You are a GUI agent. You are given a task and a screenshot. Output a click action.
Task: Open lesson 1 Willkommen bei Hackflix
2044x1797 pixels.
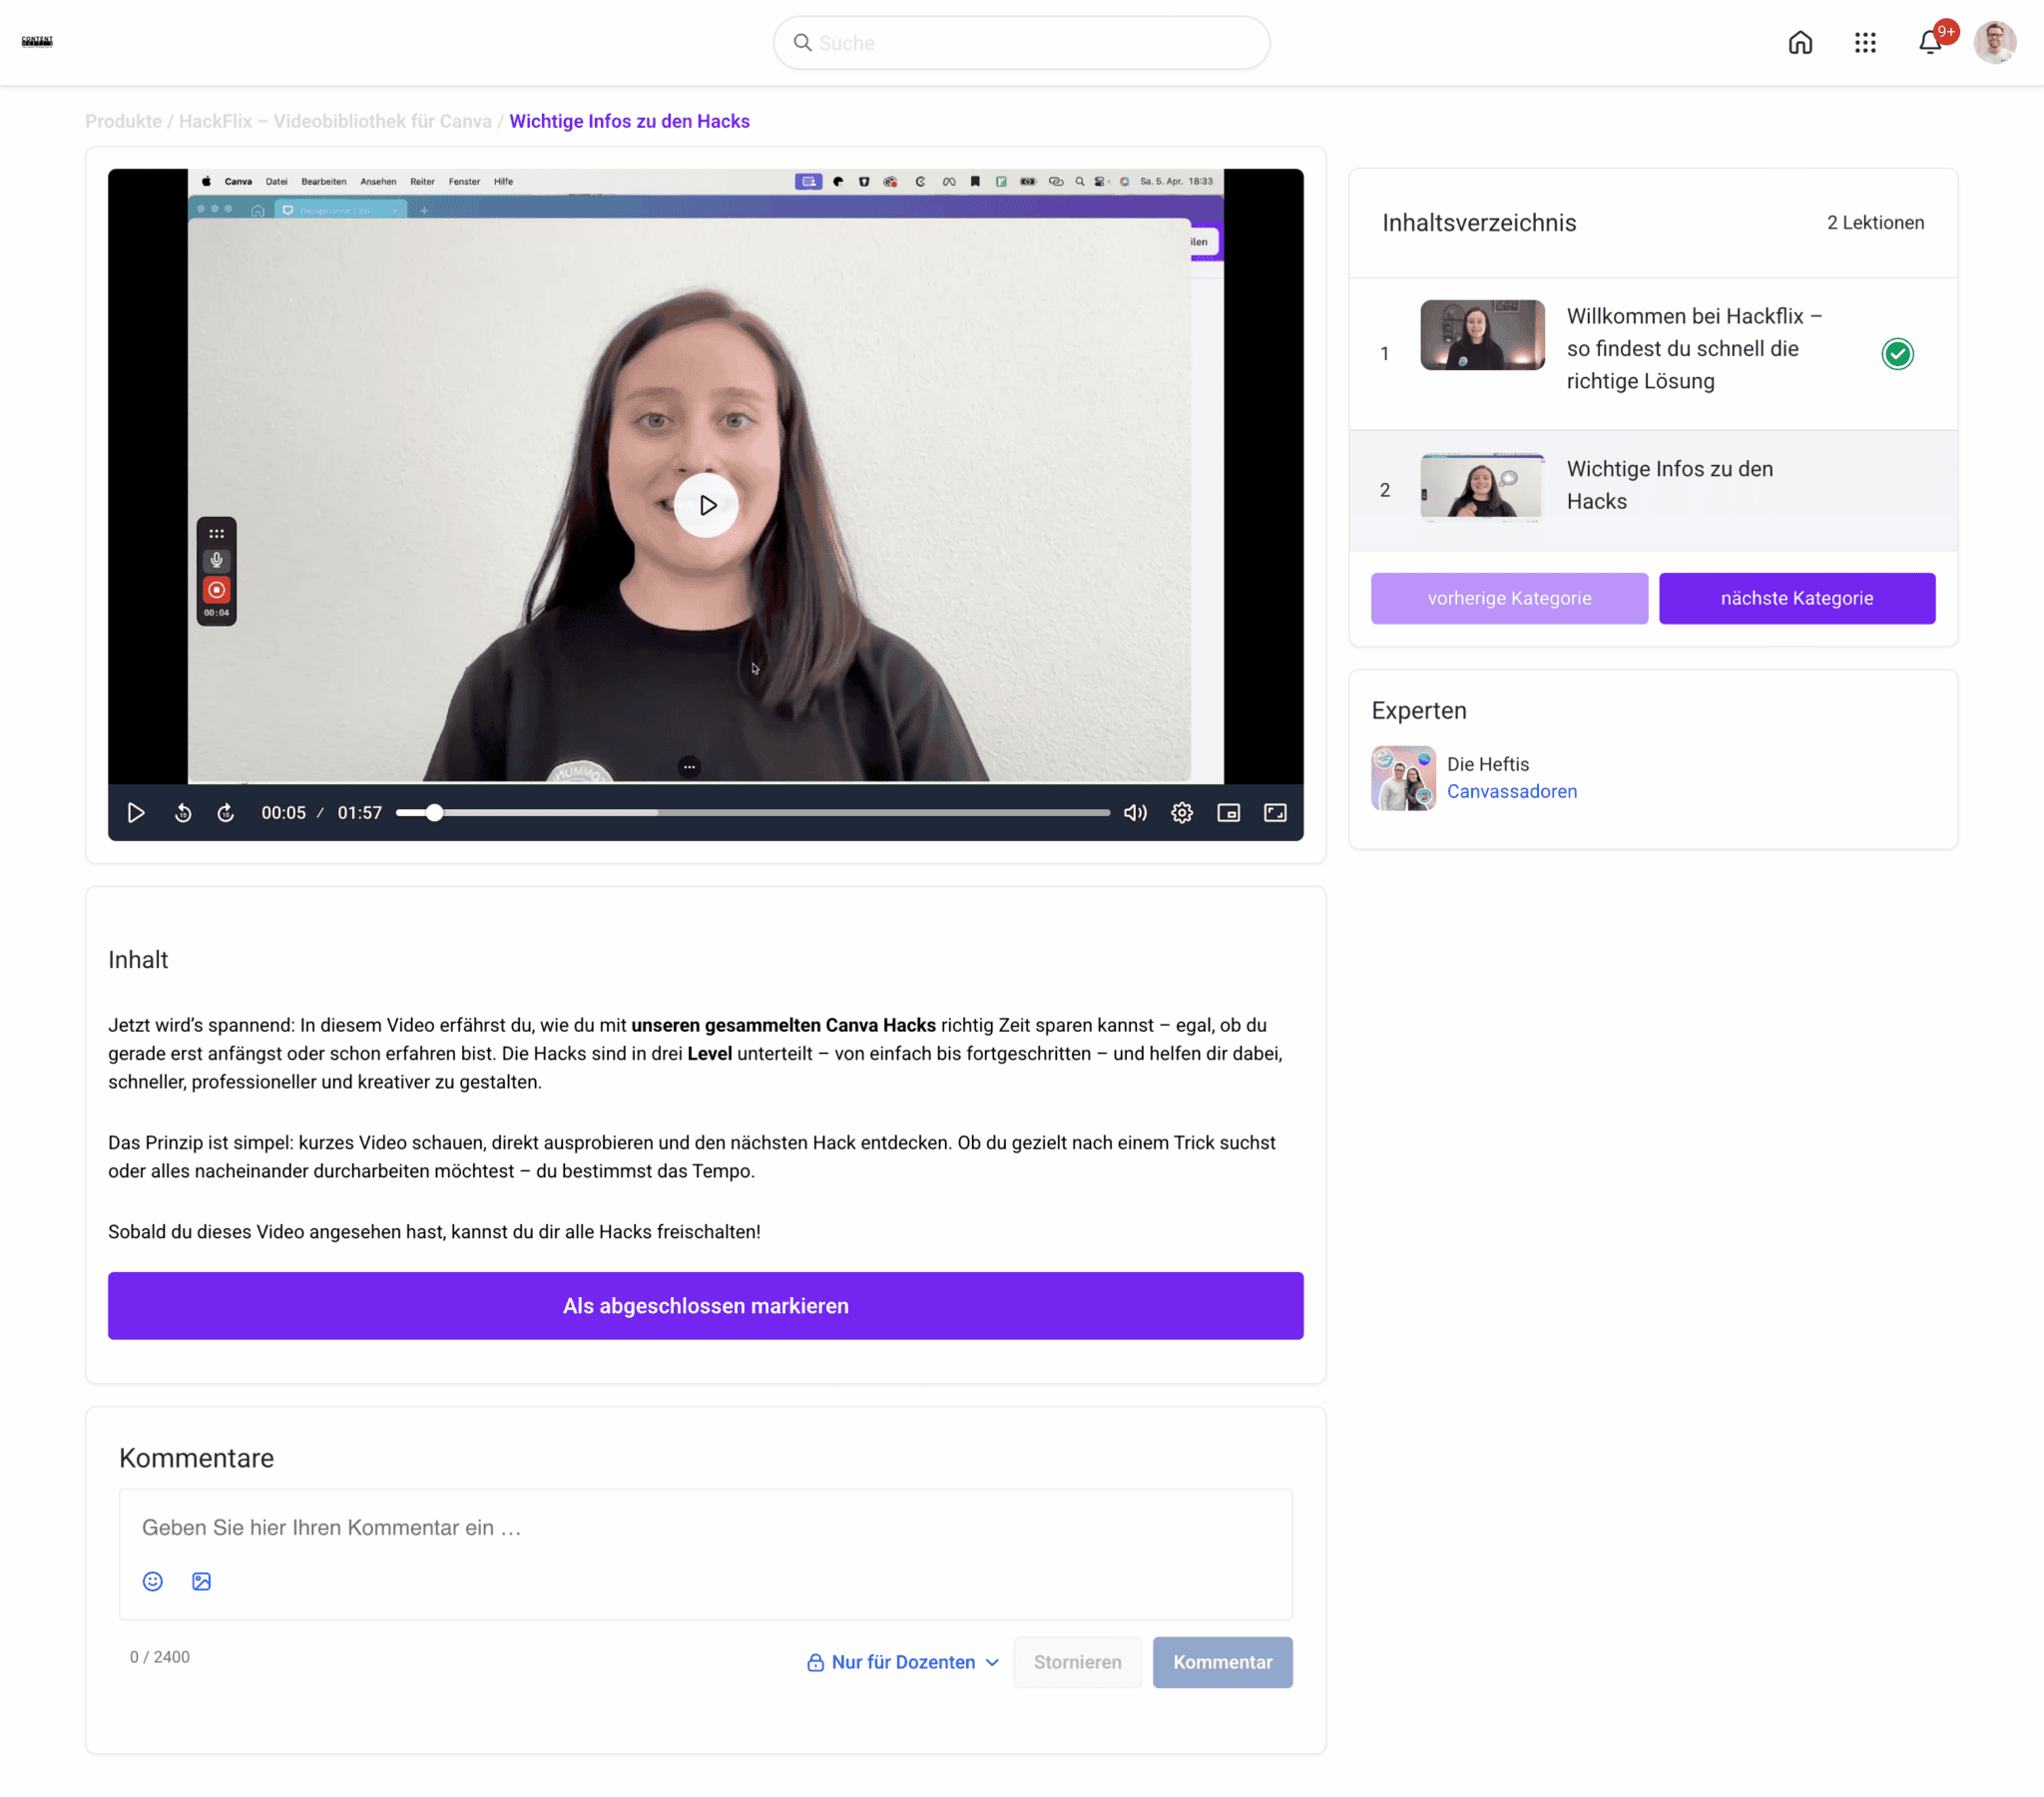pos(1652,353)
